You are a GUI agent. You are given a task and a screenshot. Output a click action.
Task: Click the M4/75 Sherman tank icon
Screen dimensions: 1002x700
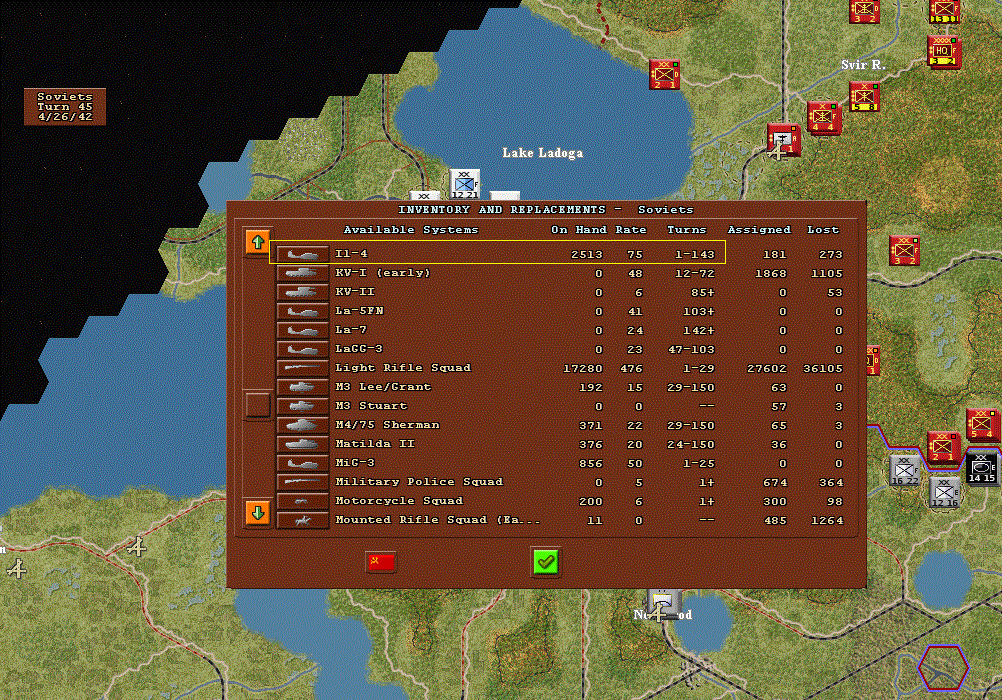click(303, 425)
